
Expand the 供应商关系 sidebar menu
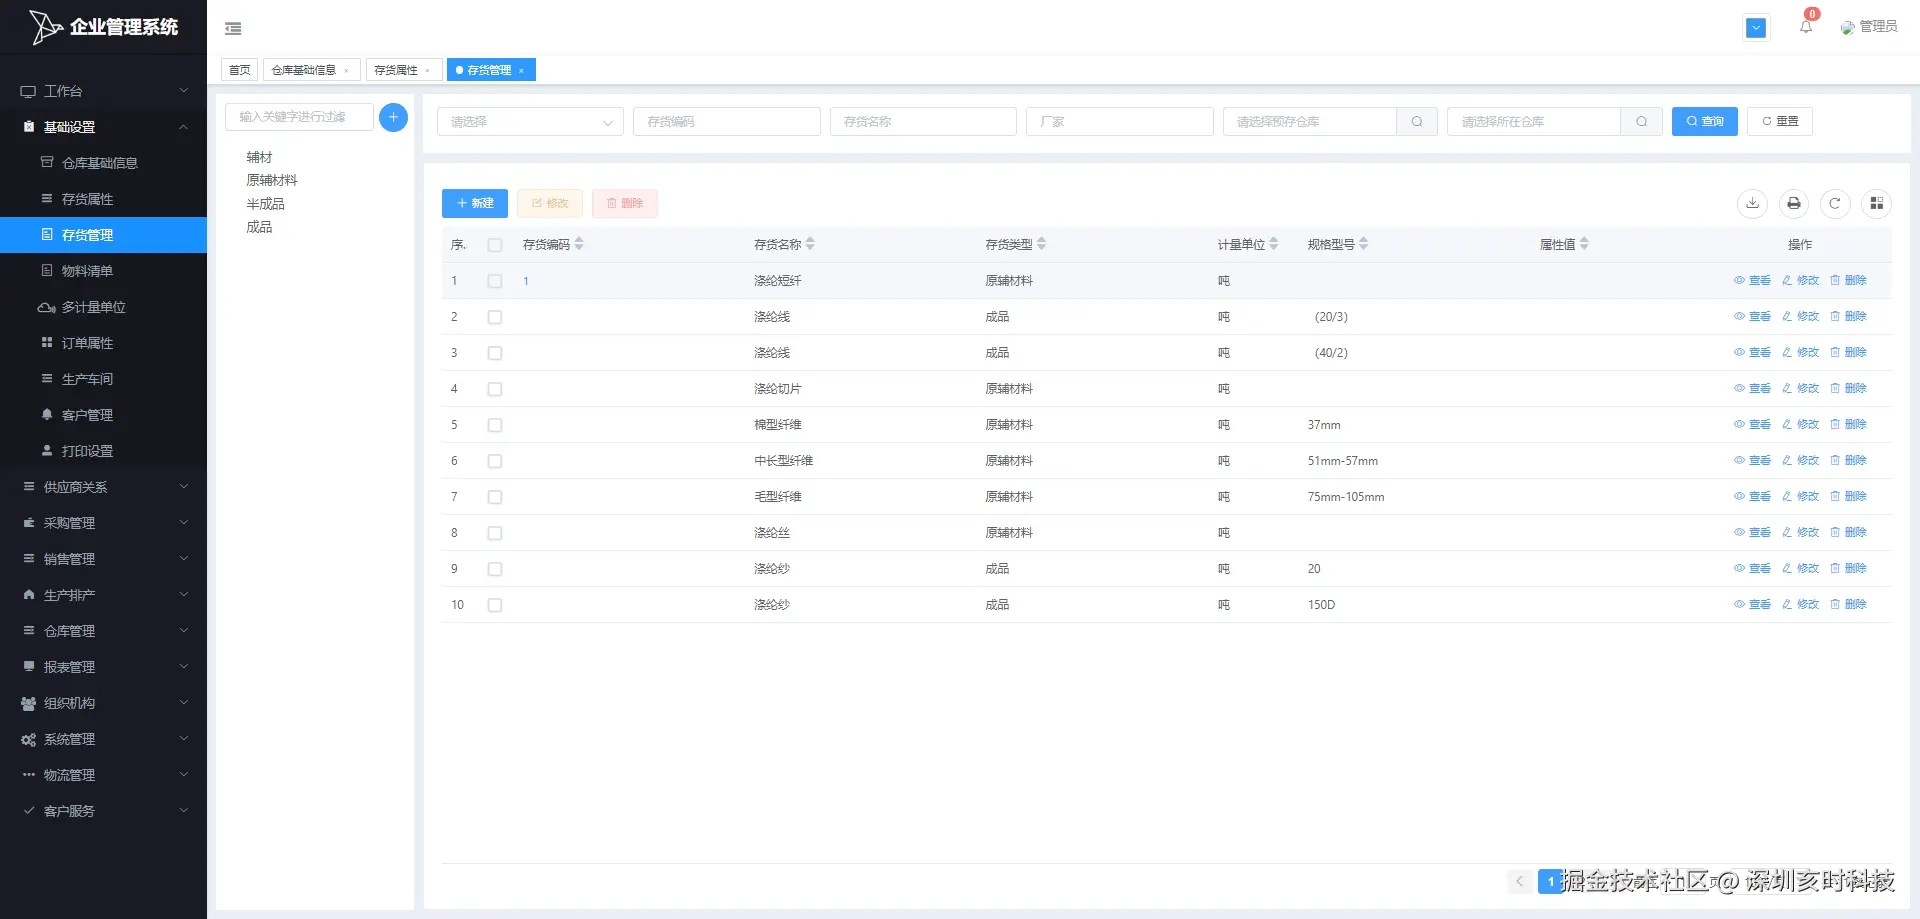coord(103,487)
